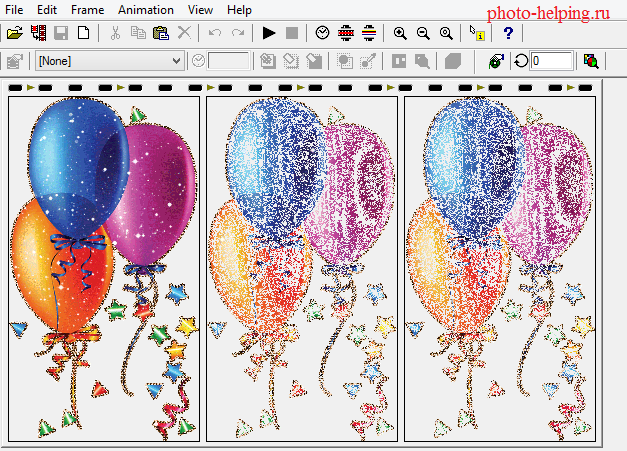
Task: Click the third disabled frame icon
Action: 314,61
